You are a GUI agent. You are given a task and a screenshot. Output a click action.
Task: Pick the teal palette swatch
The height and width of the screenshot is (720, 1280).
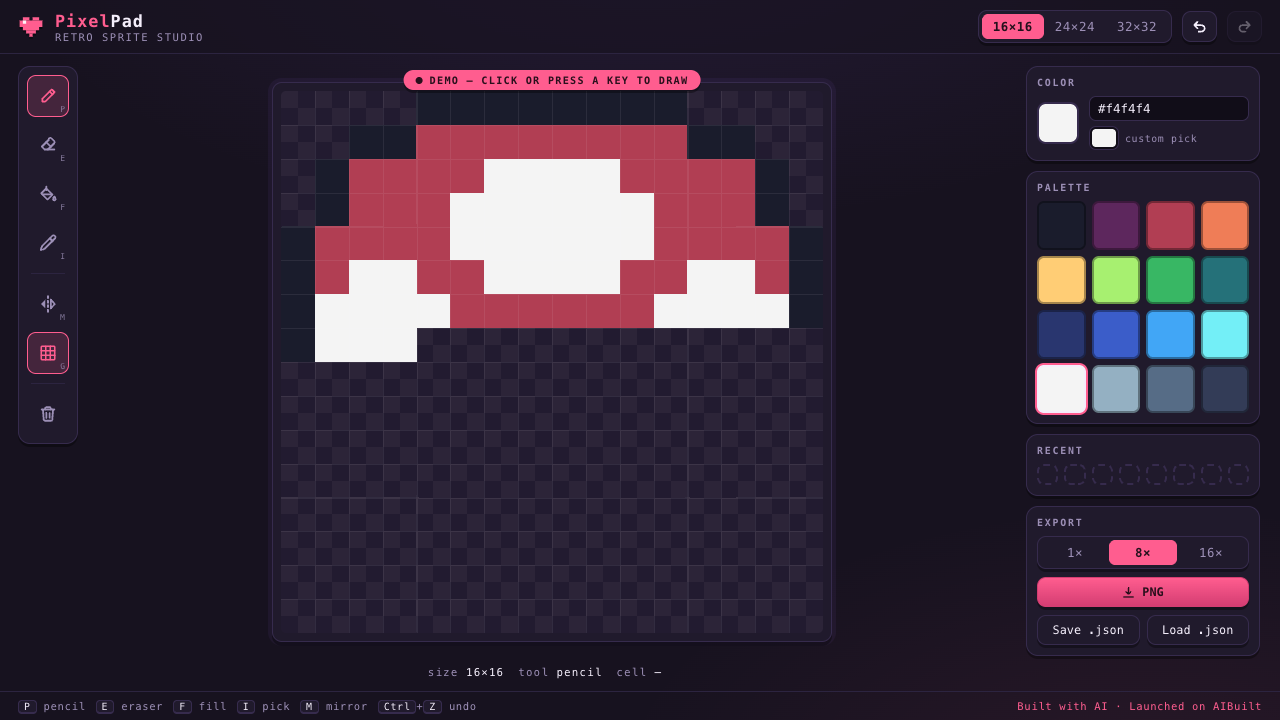tap(1225, 280)
